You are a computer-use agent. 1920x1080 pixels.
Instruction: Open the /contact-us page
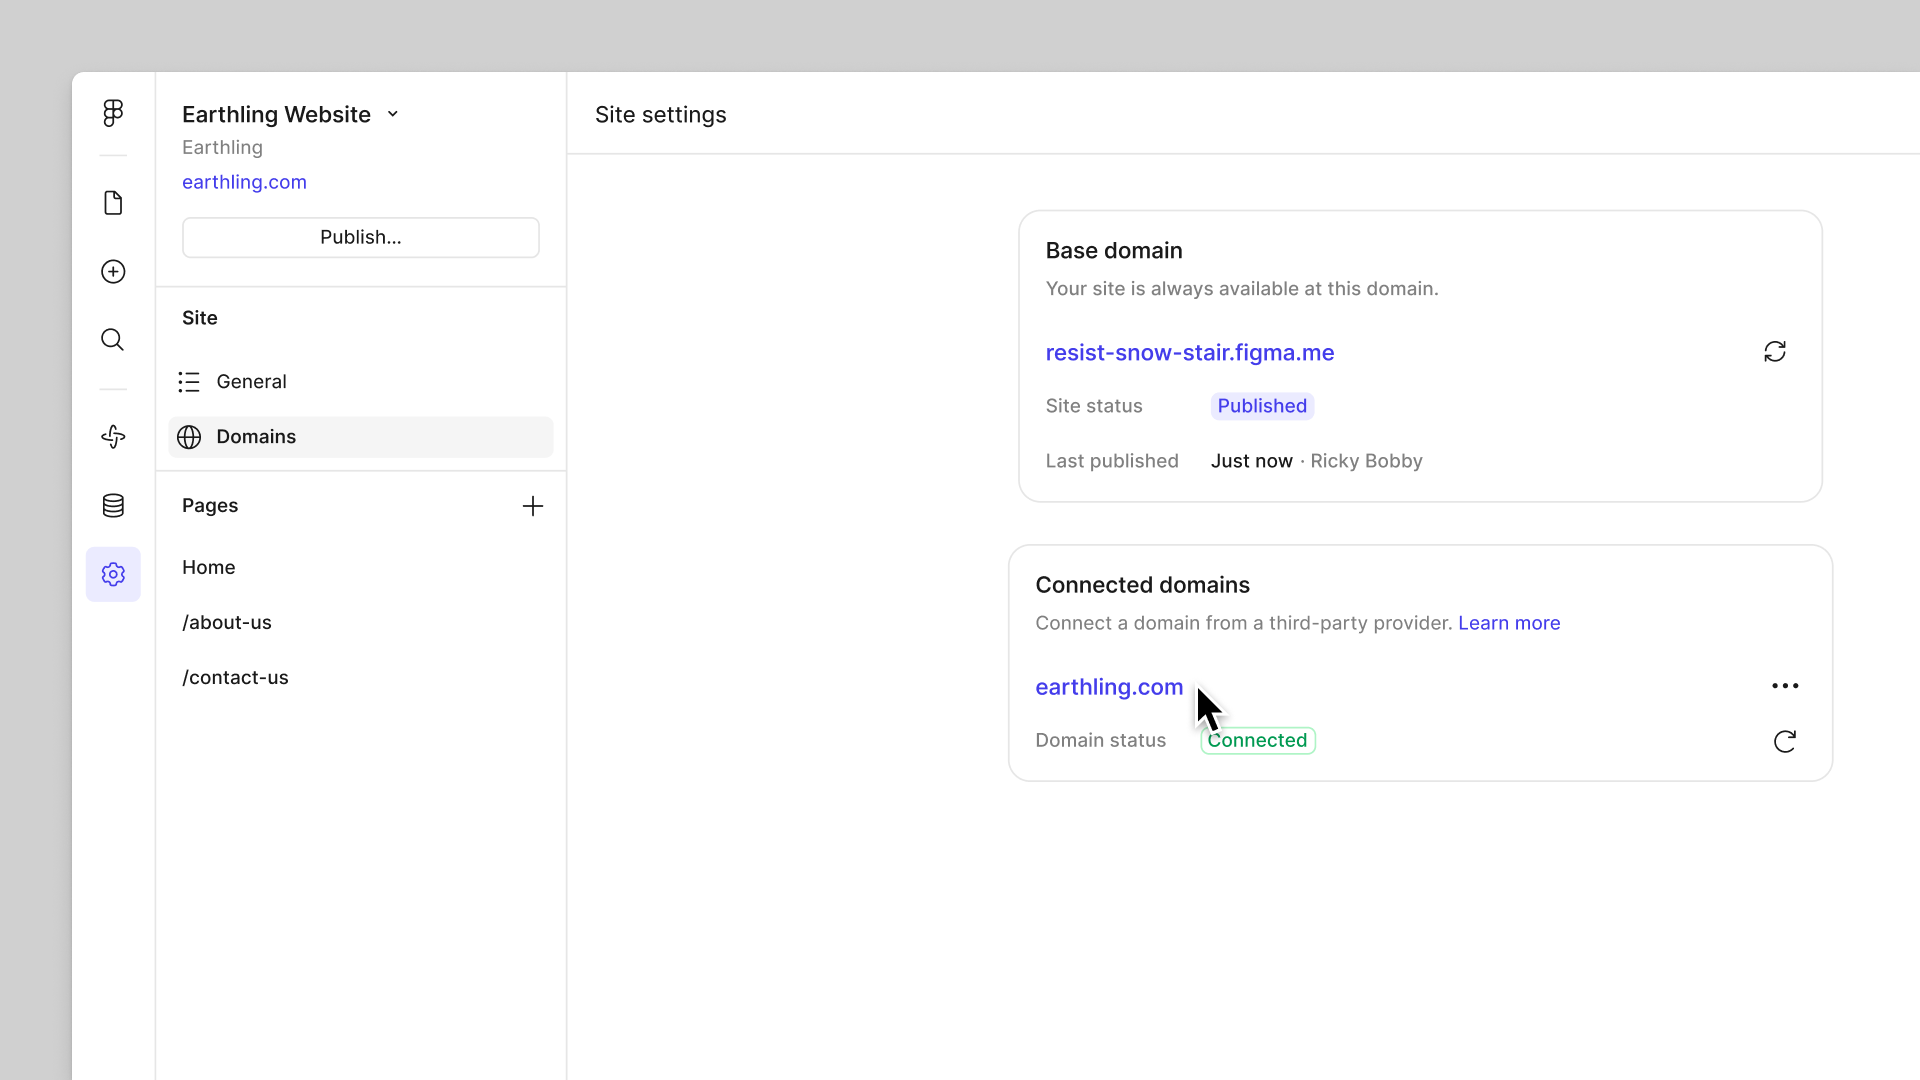click(235, 678)
